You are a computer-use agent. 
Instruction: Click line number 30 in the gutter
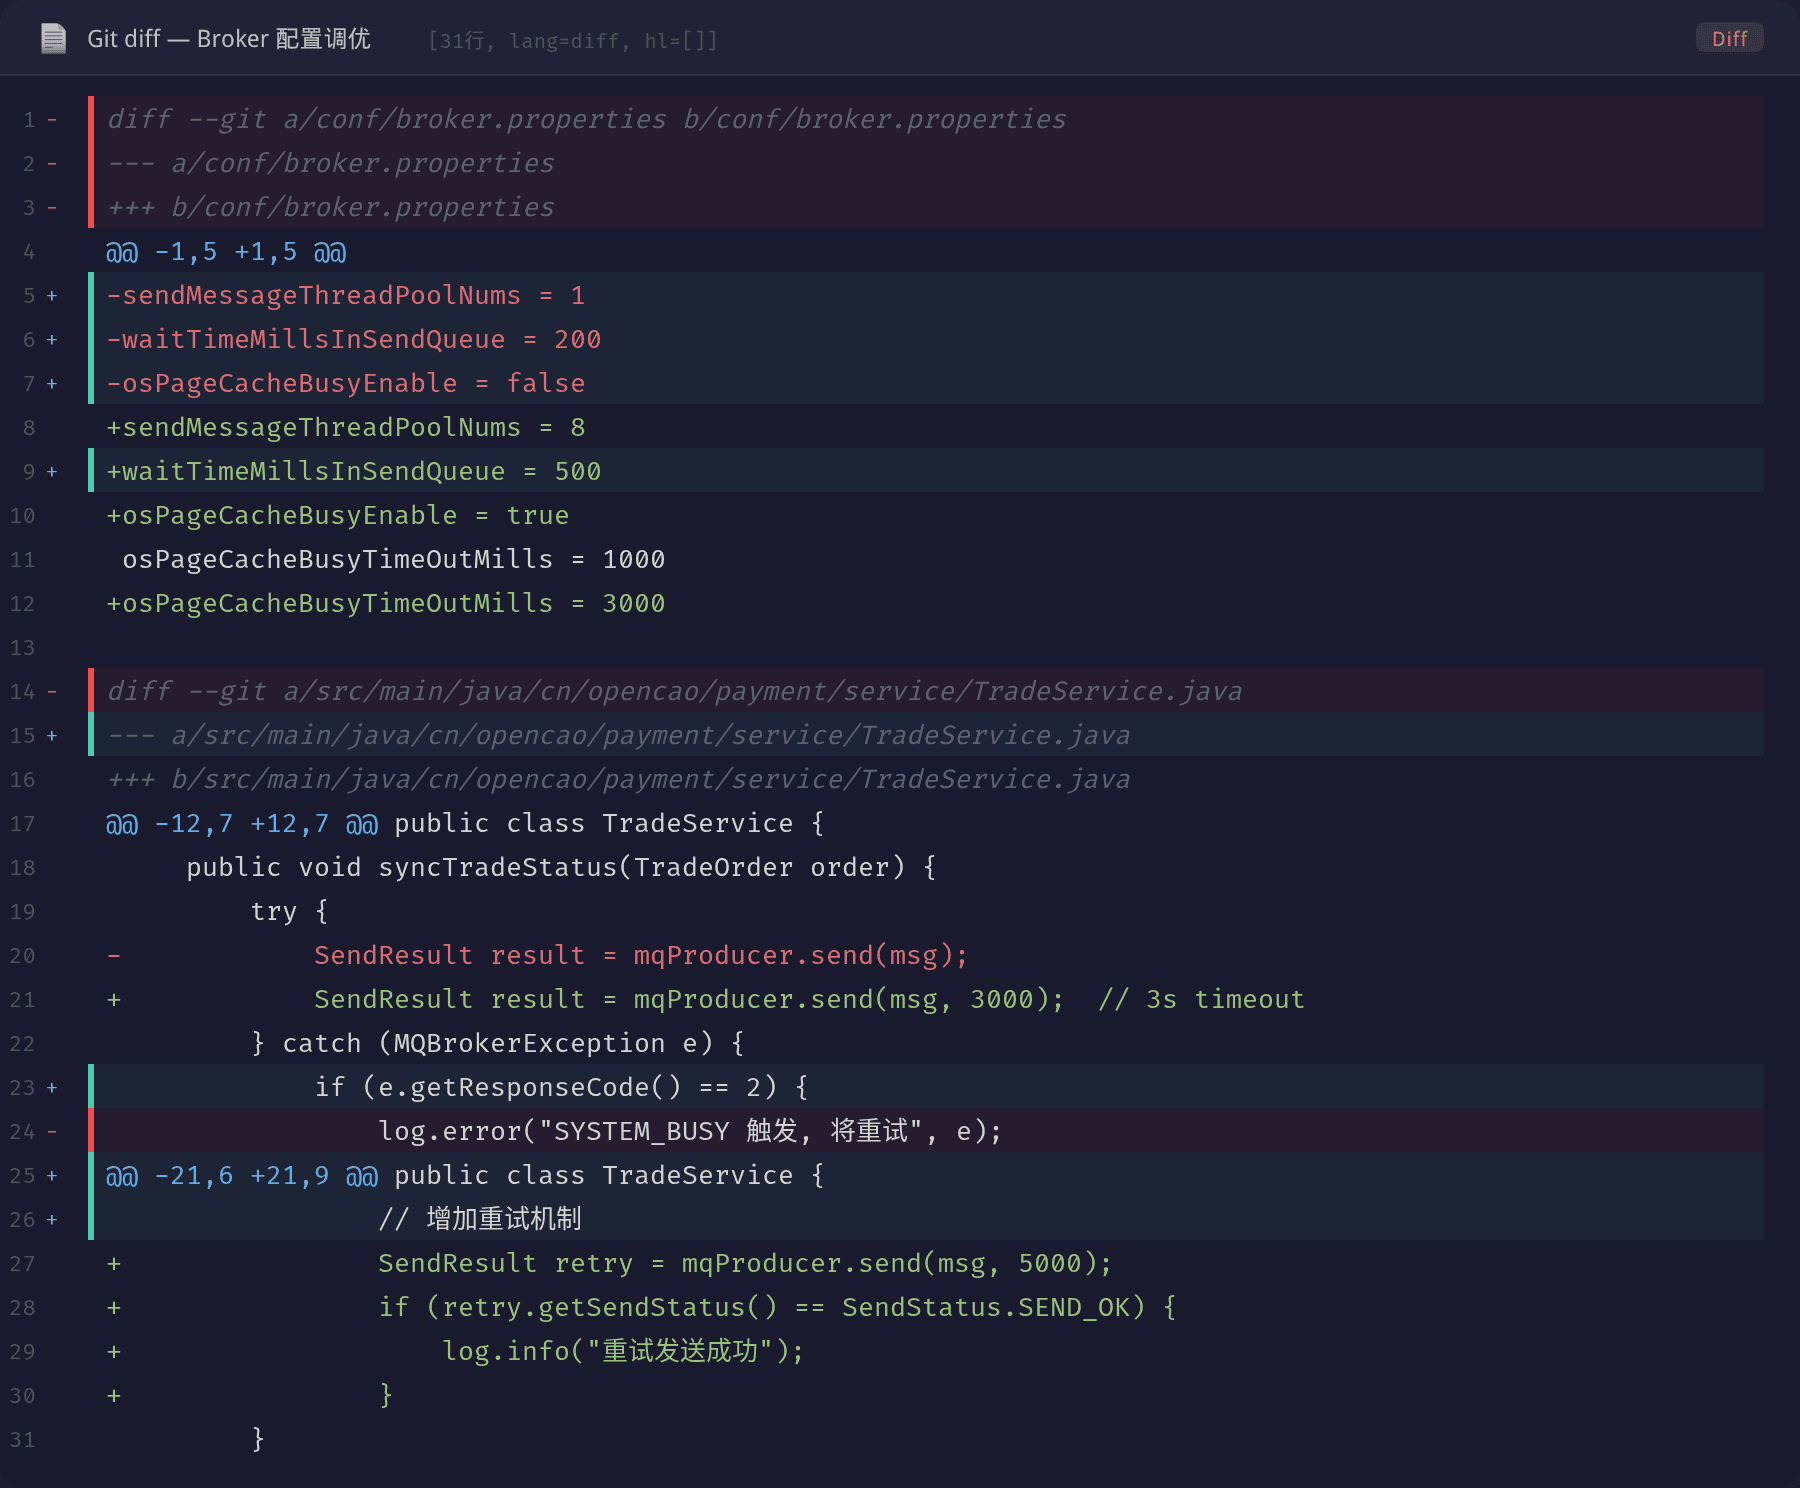(x=22, y=1396)
